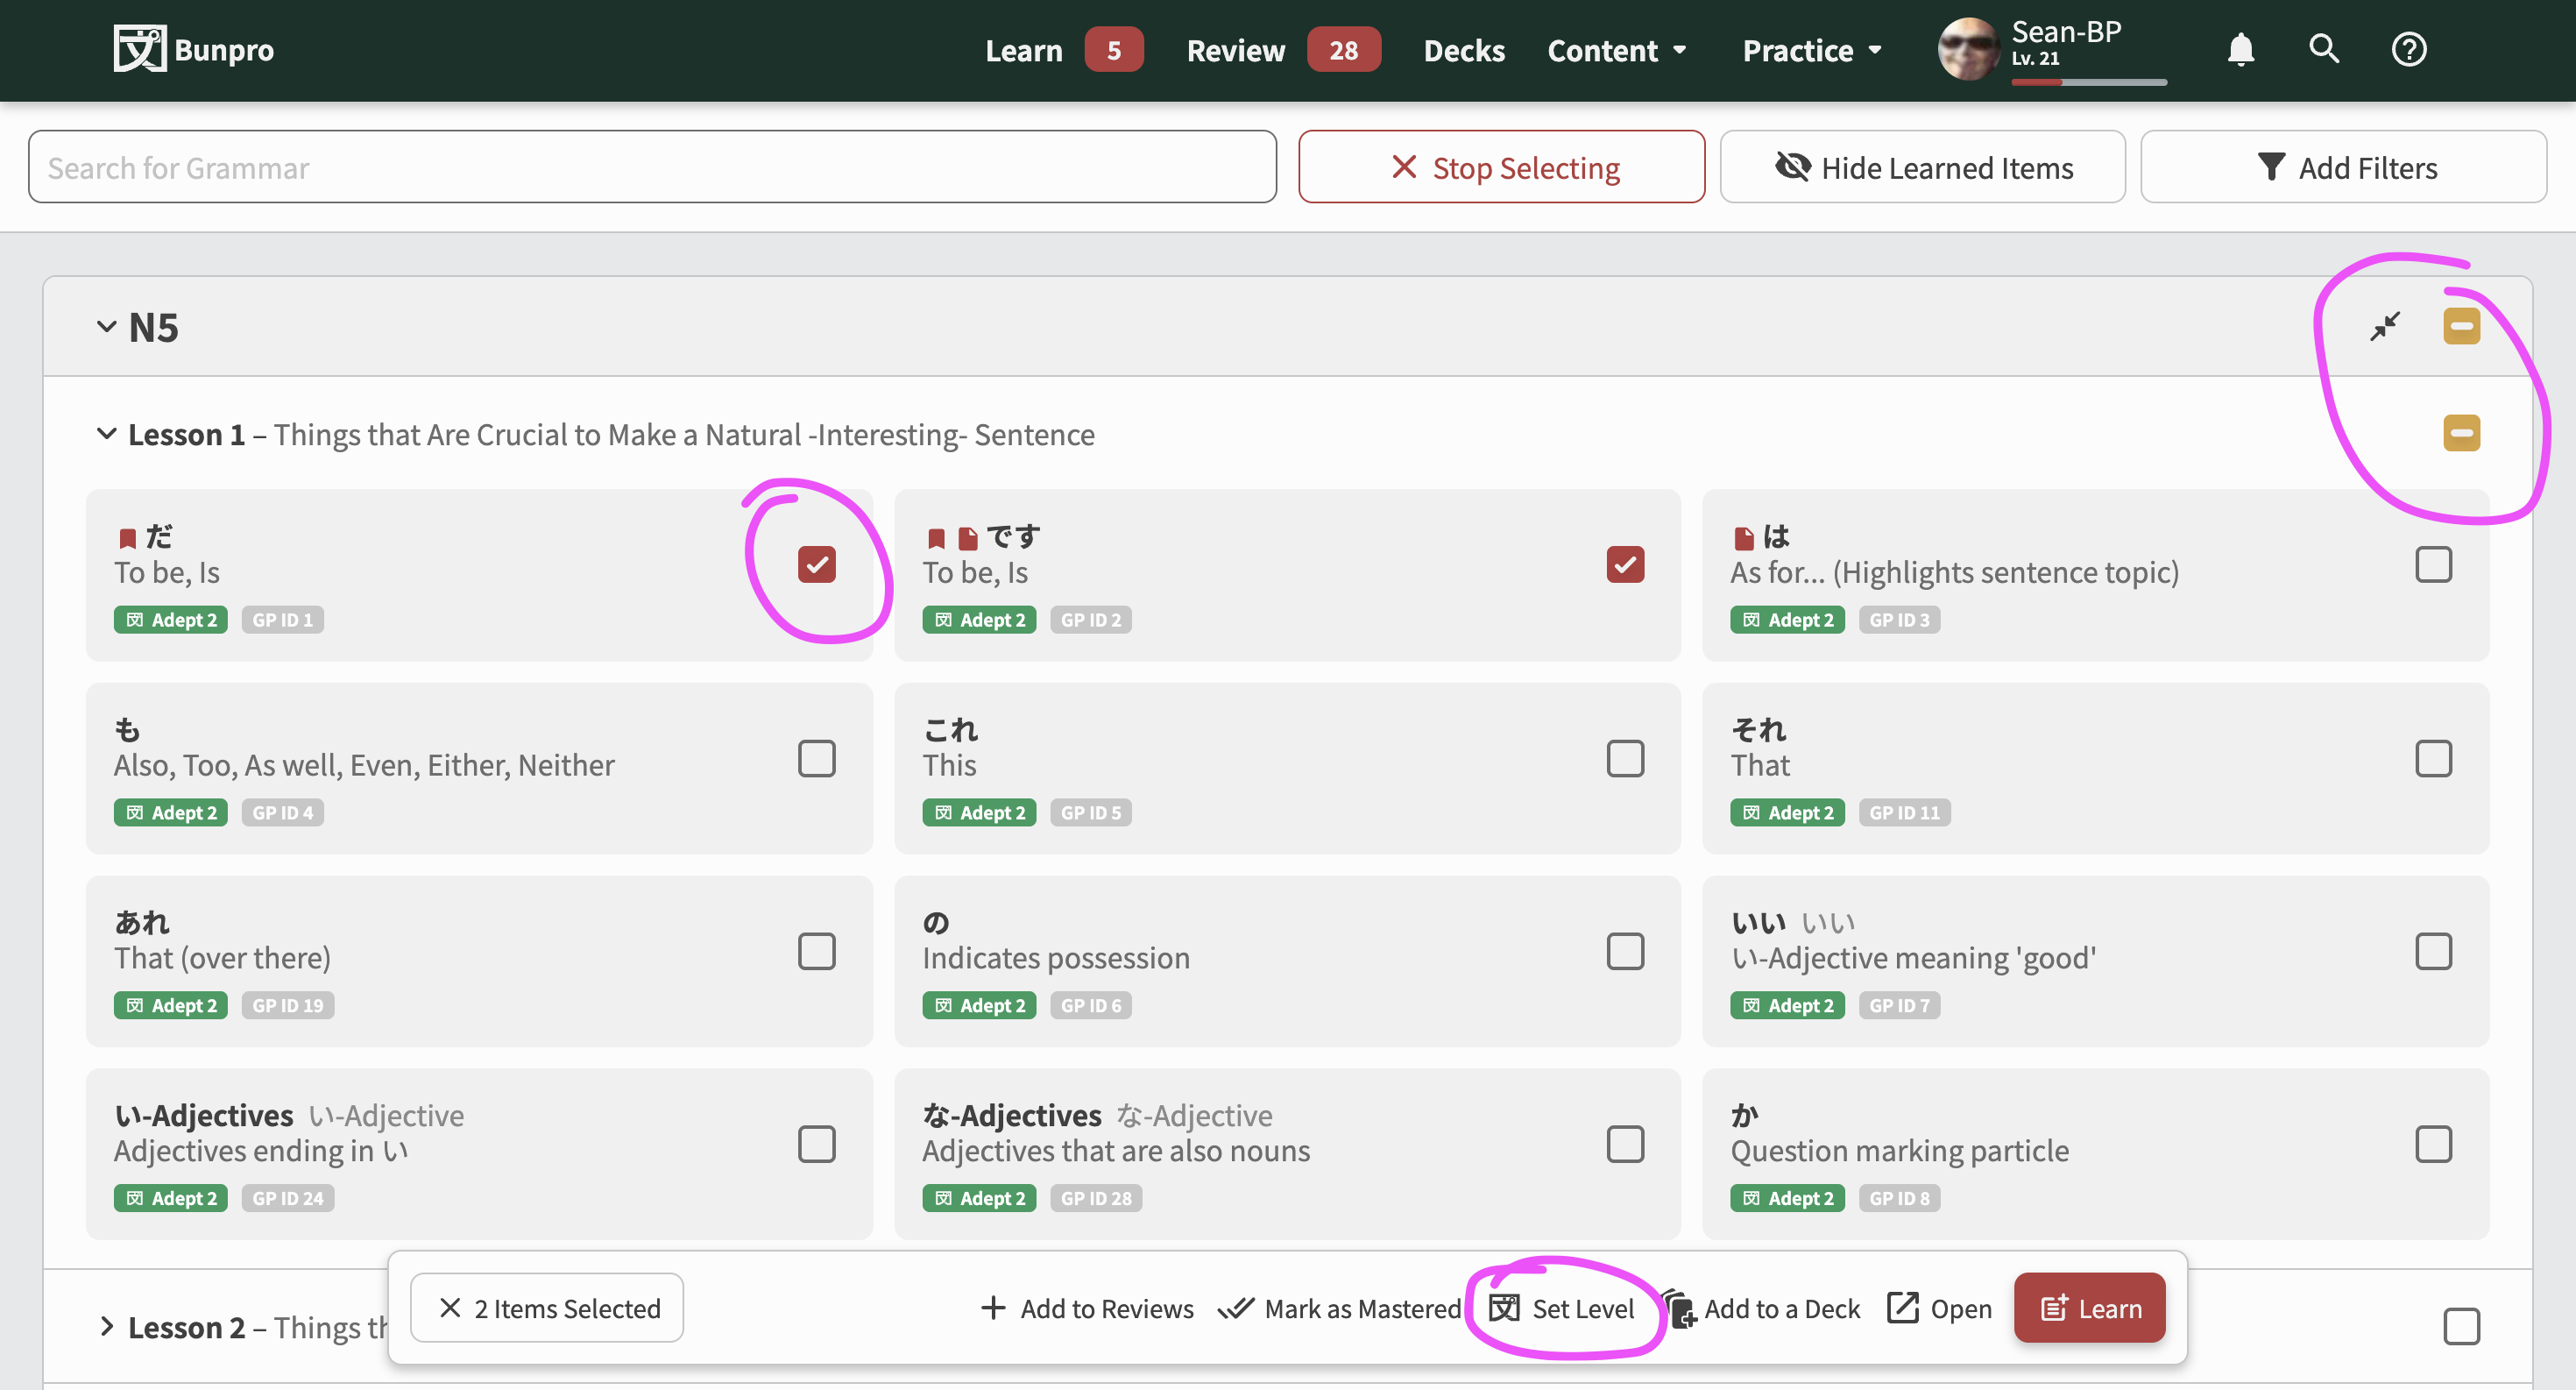
Task: Go to the Review tab
Action: click(x=1235, y=50)
